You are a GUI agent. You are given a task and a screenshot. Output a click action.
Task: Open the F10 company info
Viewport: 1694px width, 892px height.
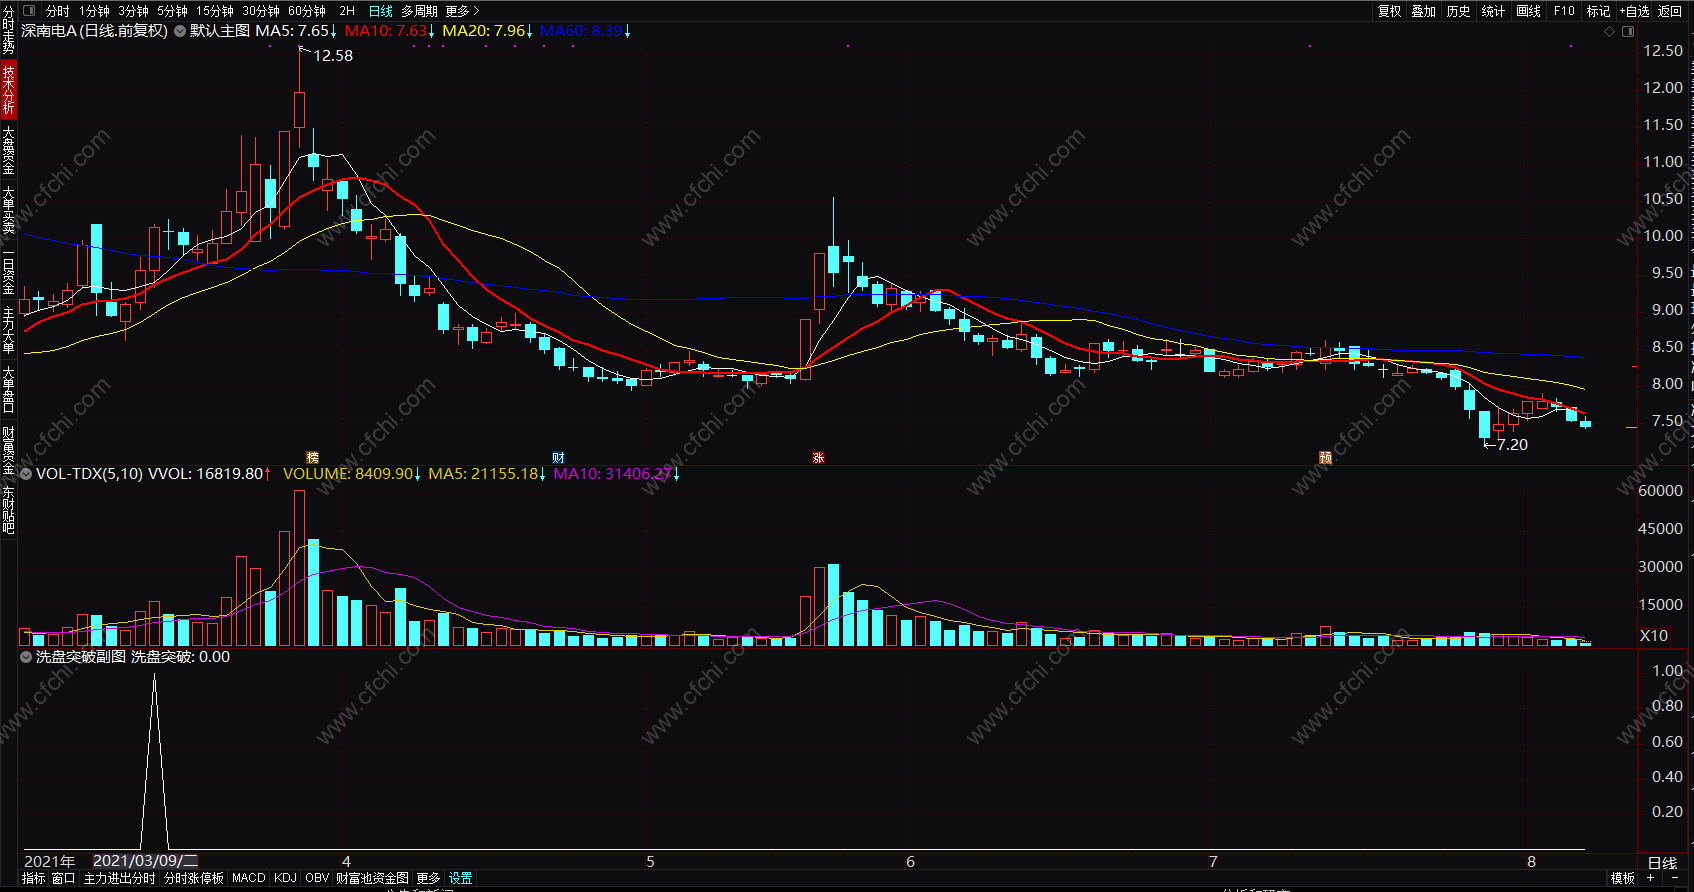tap(1564, 11)
